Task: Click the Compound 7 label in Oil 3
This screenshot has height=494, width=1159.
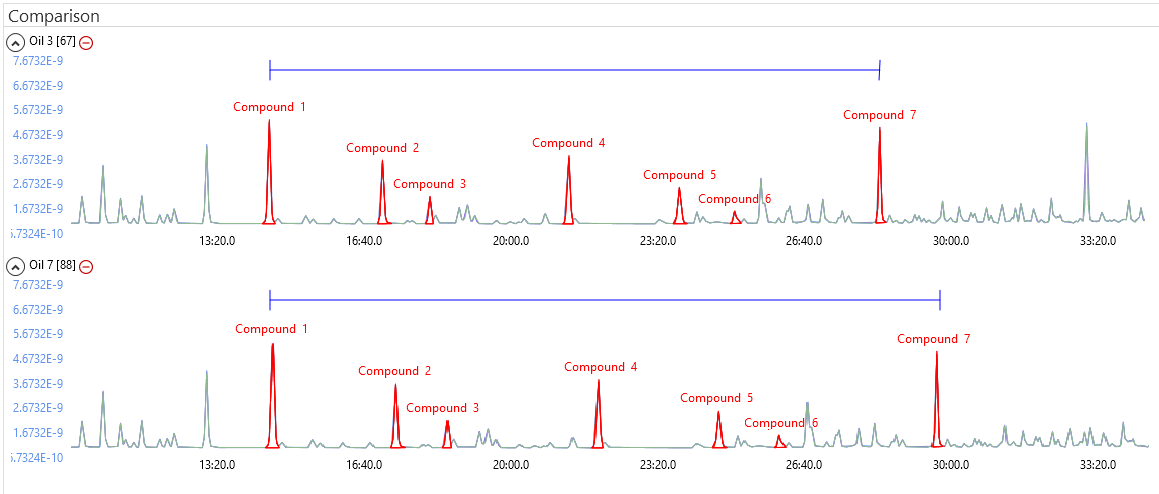Action: click(879, 115)
